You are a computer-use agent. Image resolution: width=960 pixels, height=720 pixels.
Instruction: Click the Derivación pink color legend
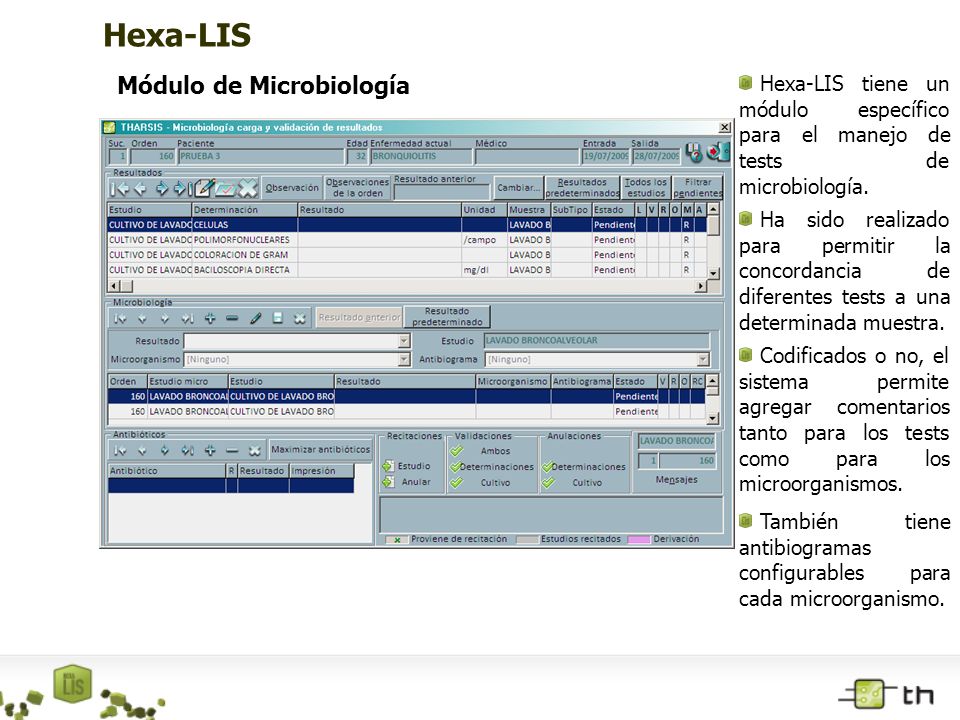639,539
